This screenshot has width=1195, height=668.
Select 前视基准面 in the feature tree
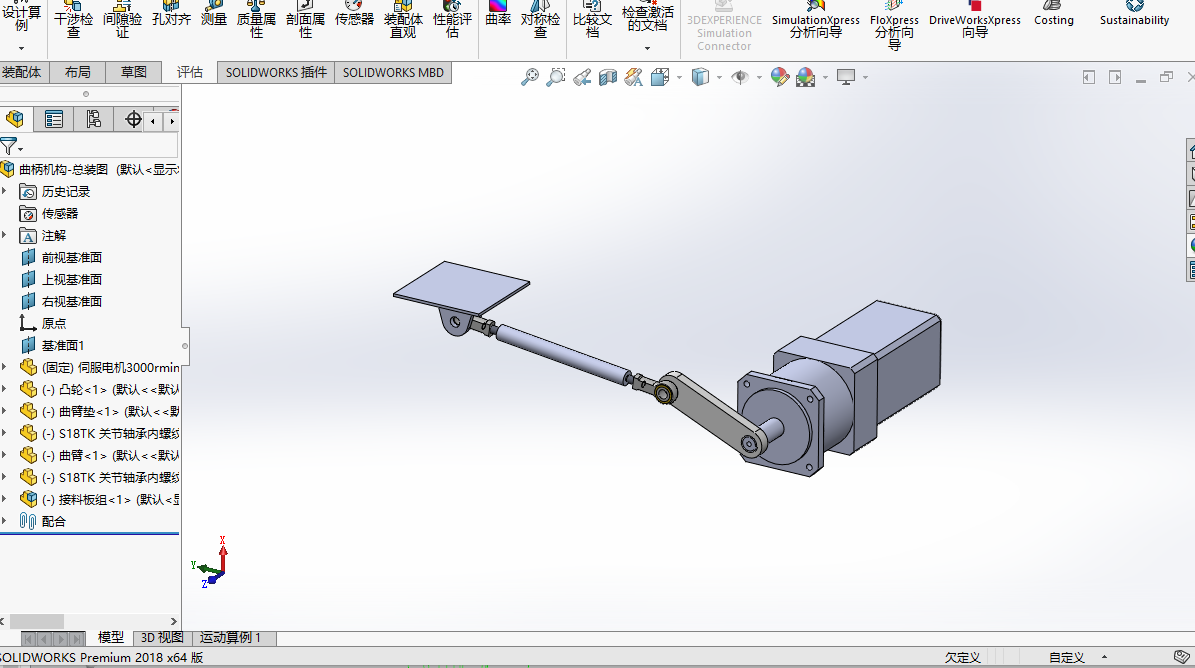click(x=71, y=257)
